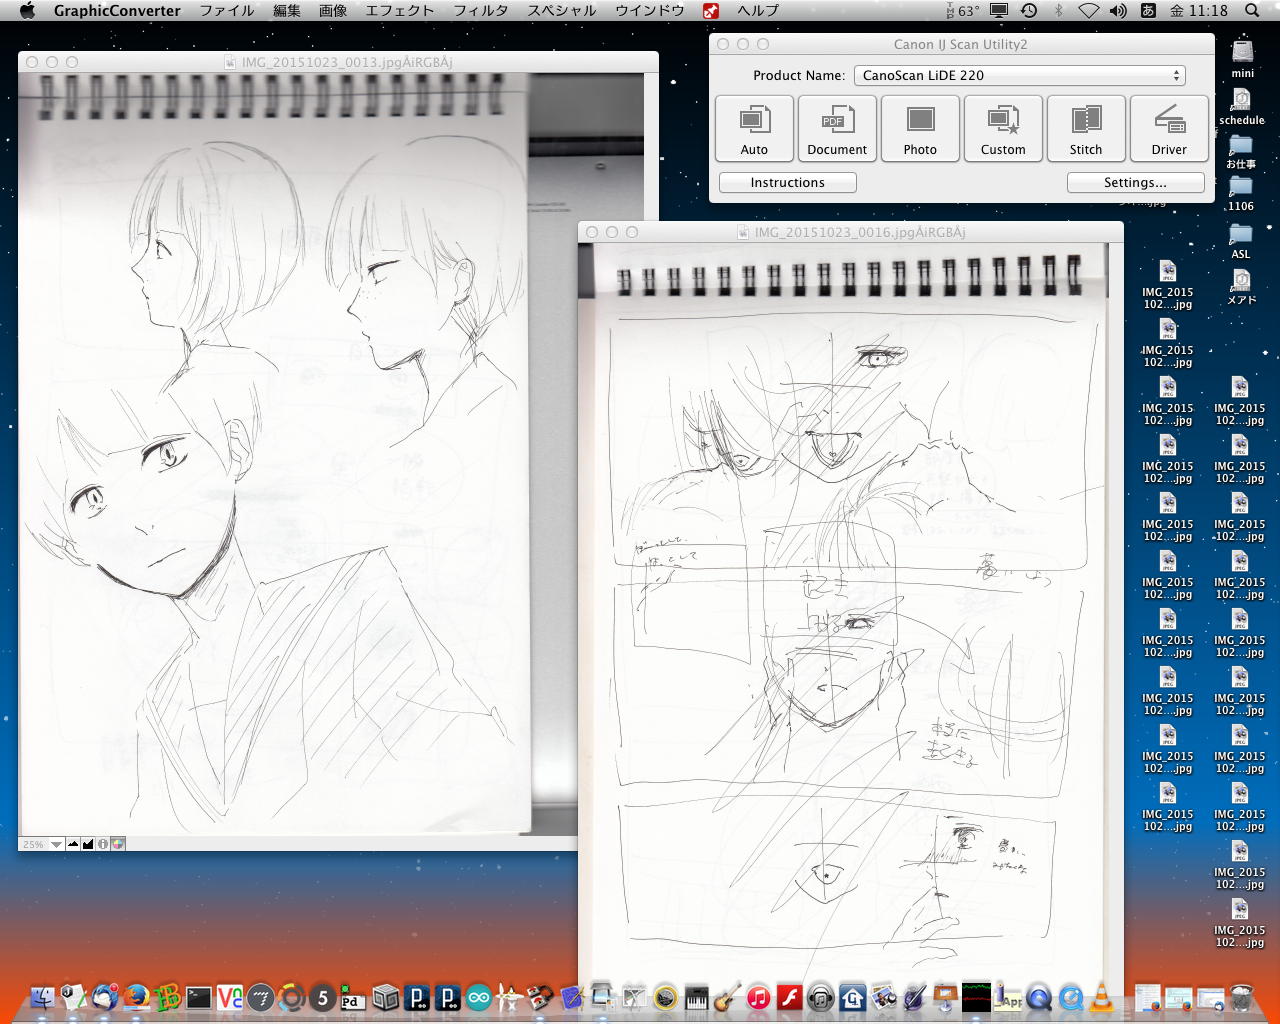Viewport: 1280px width, 1024px height.
Task: Open the ウインドウ menu
Action: pyautogui.click(x=650, y=11)
